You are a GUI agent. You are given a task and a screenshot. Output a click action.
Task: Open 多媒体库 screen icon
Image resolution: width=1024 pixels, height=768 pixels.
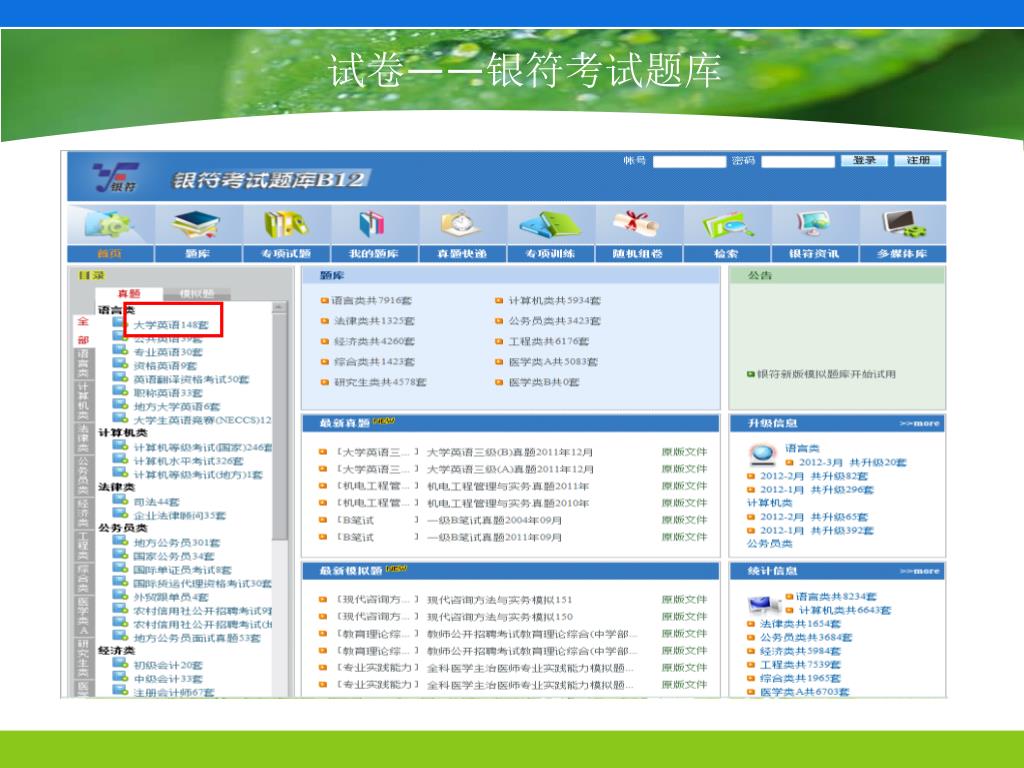pos(903,225)
